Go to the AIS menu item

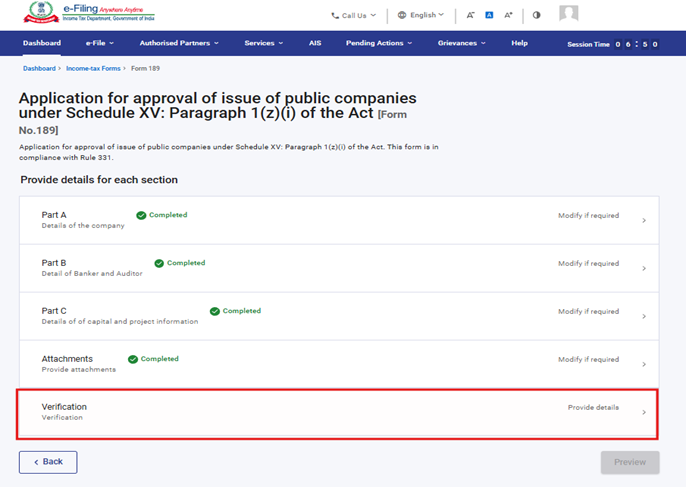tap(314, 43)
